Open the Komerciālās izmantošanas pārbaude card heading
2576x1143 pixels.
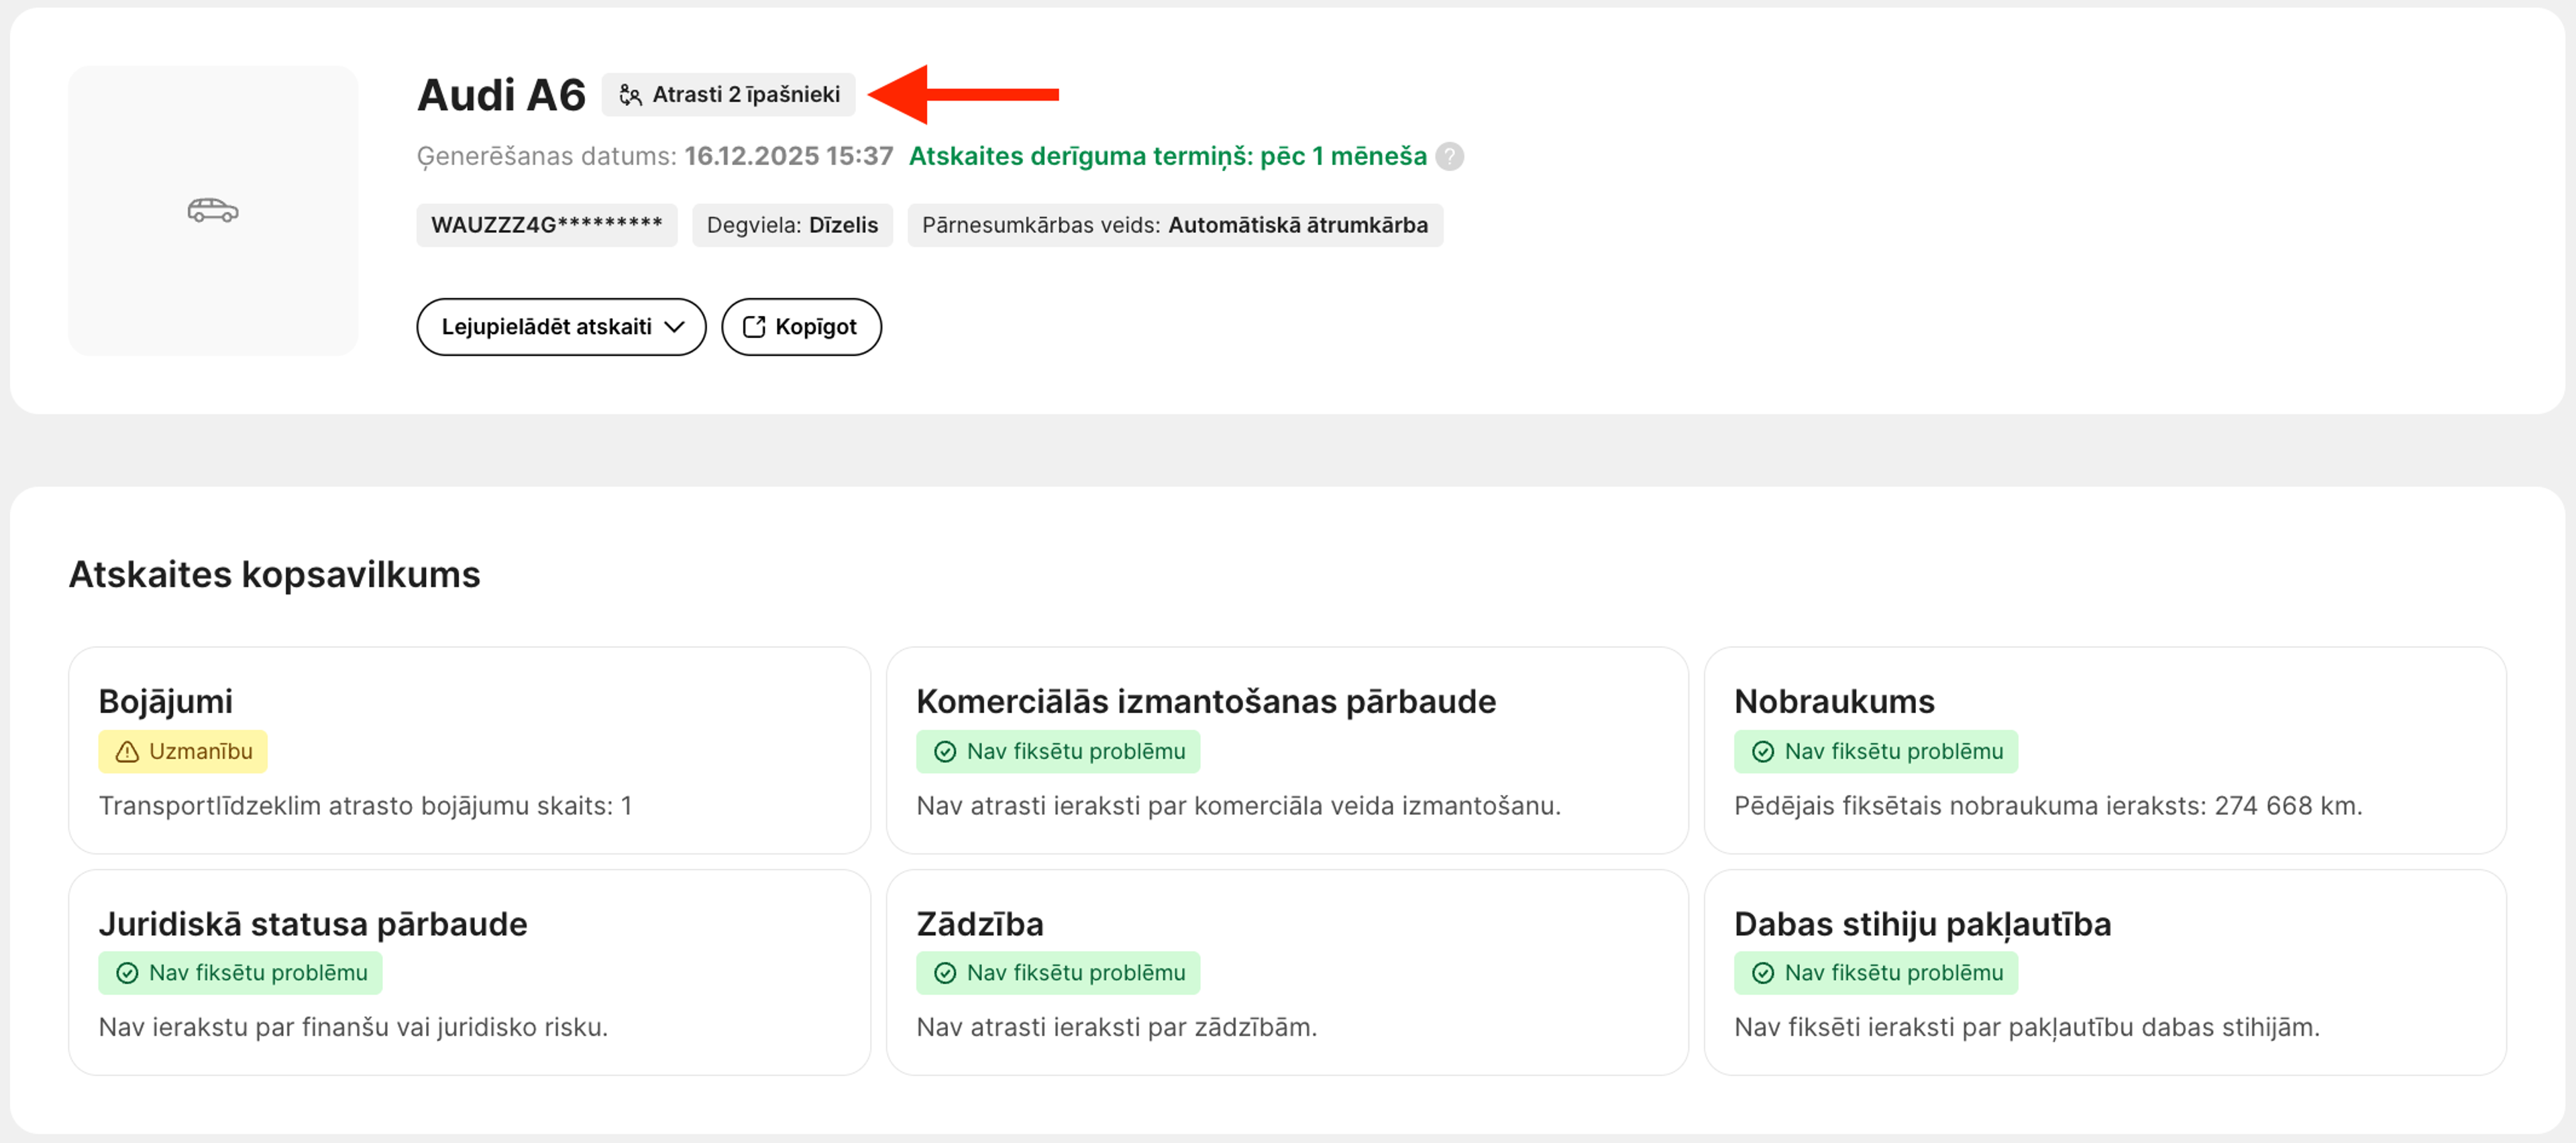pyautogui.click(x=1206, y=701)
